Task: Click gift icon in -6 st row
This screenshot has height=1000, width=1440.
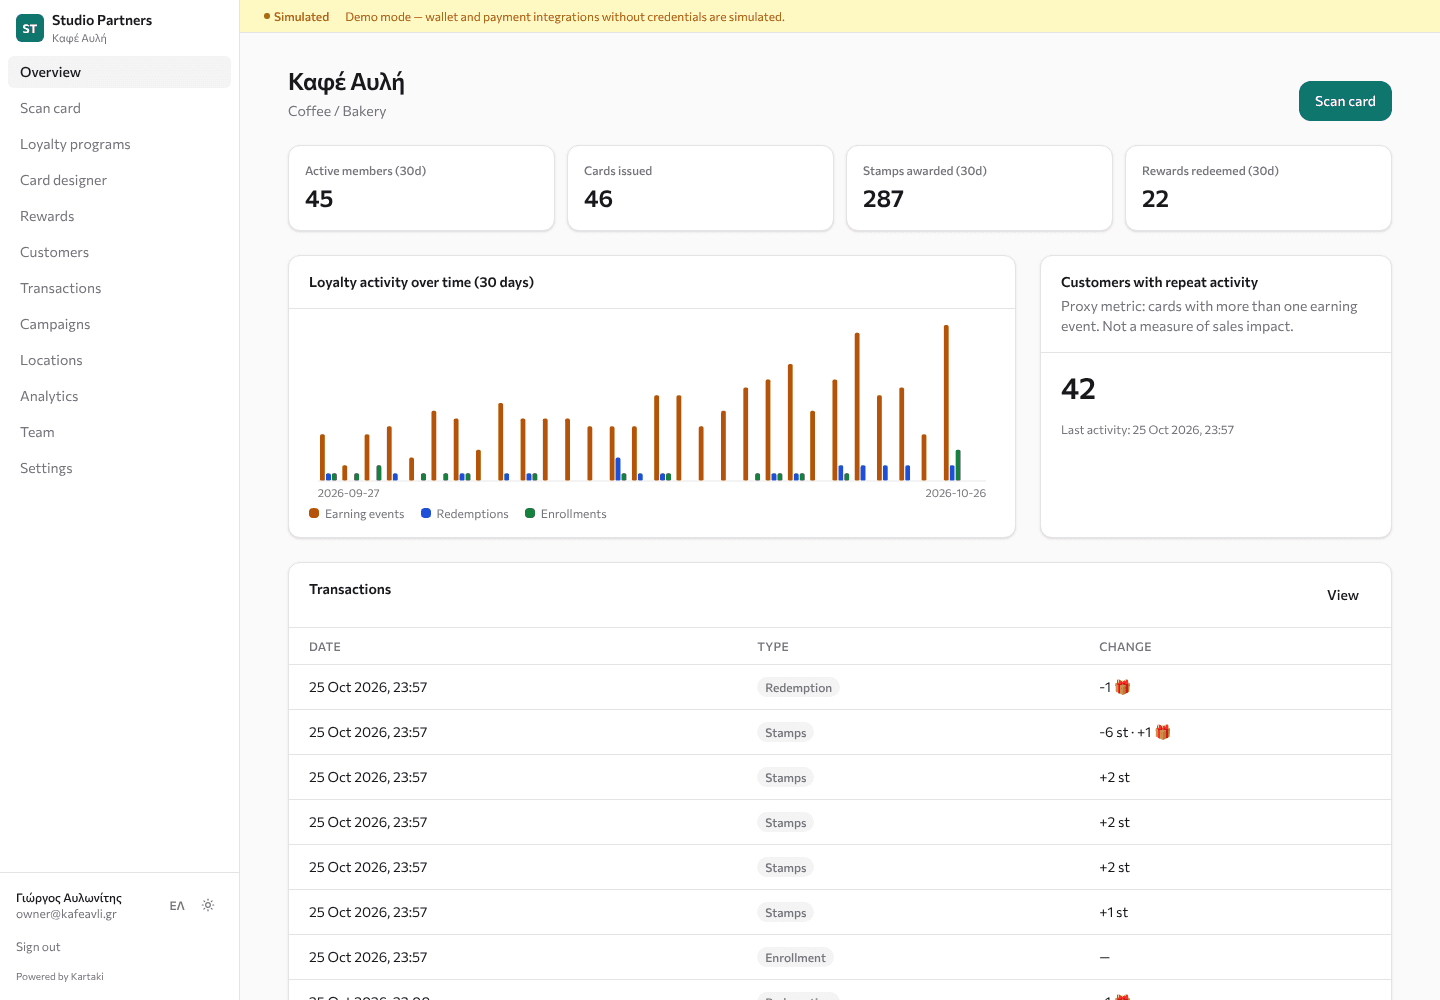Action: point(1162,732)
